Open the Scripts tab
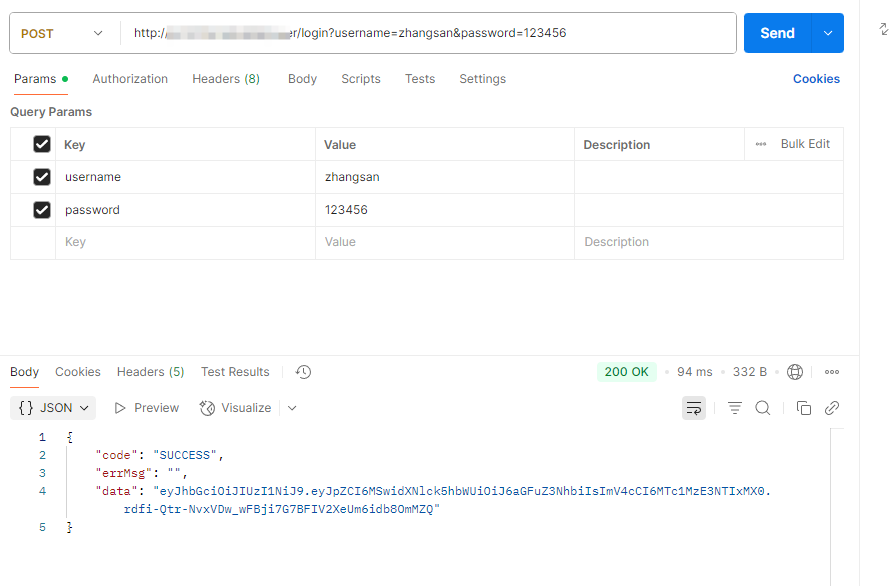The height and width of the screenshot is (586, 889). coord(361,79)
